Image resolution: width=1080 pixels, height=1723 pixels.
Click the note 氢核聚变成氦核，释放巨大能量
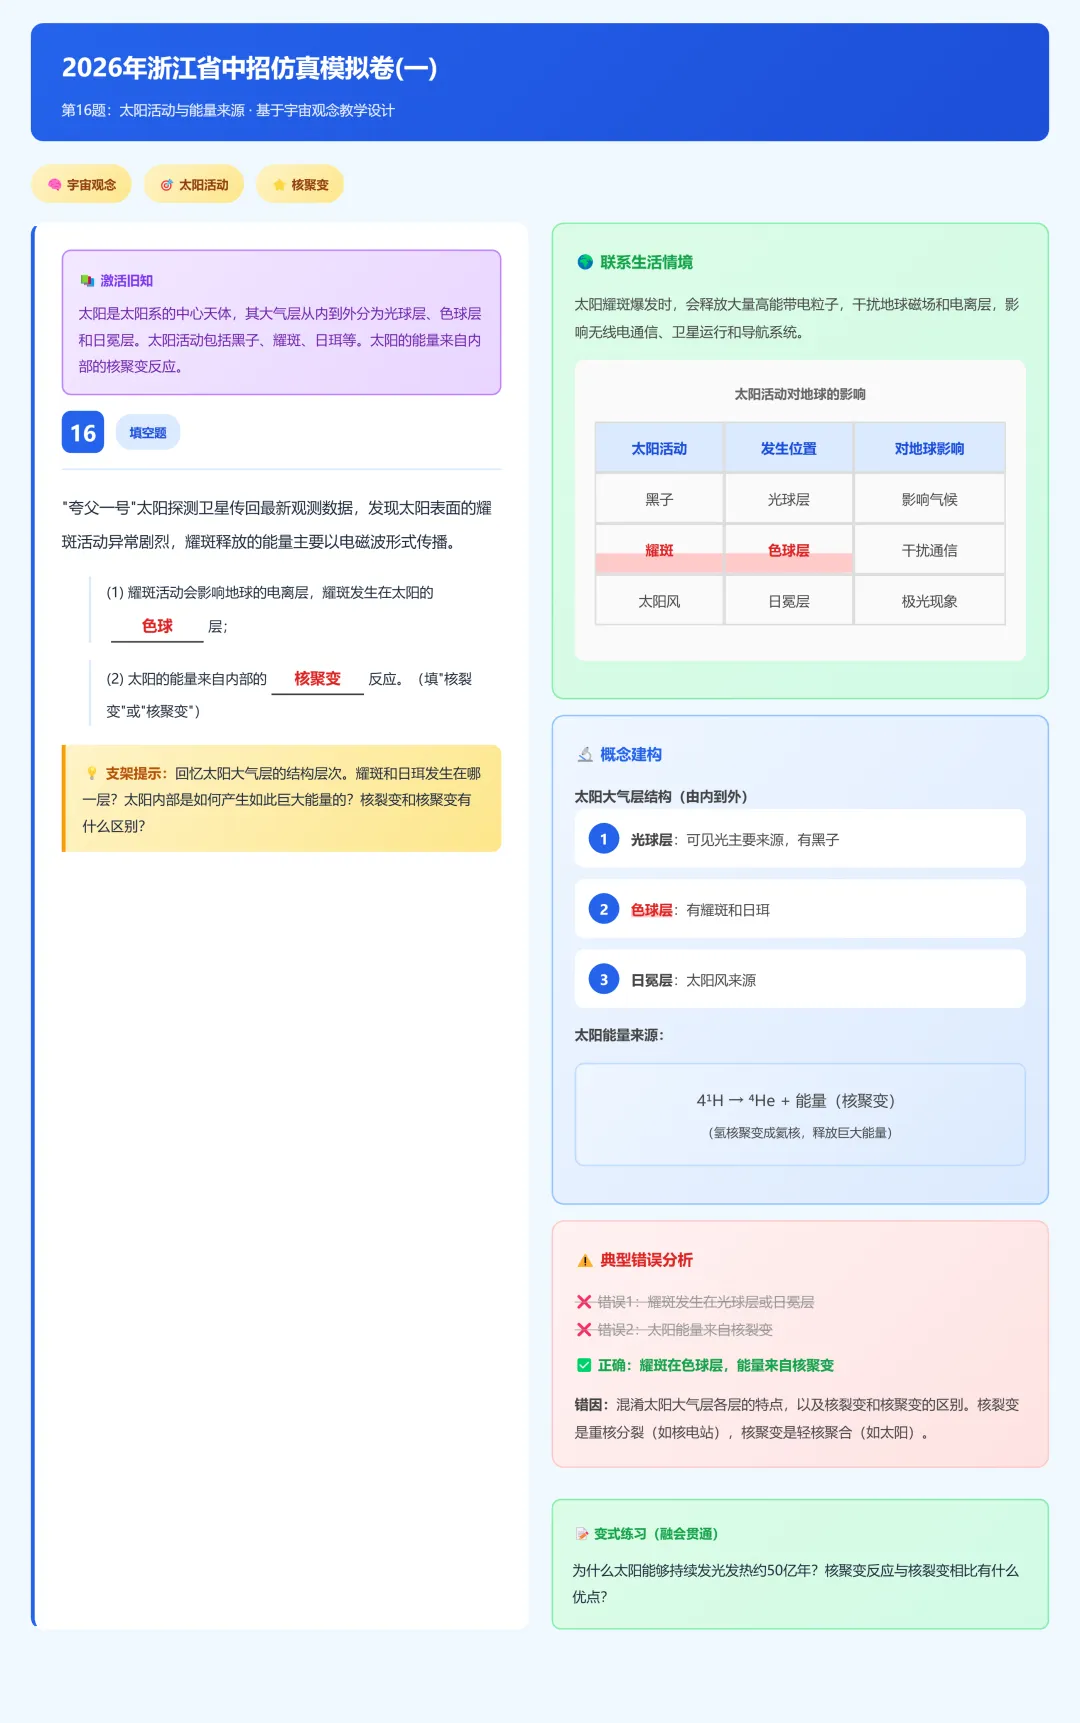[800, 1133]
